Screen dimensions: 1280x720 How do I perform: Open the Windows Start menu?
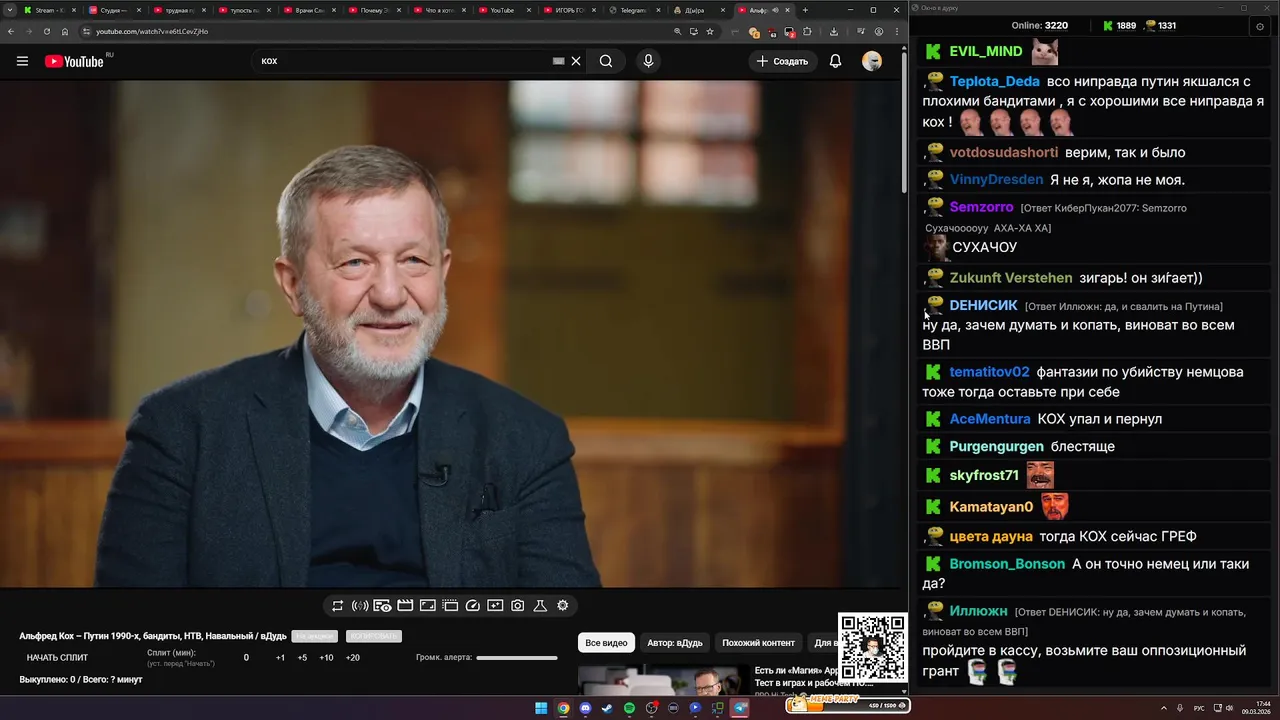pos(541,708)
